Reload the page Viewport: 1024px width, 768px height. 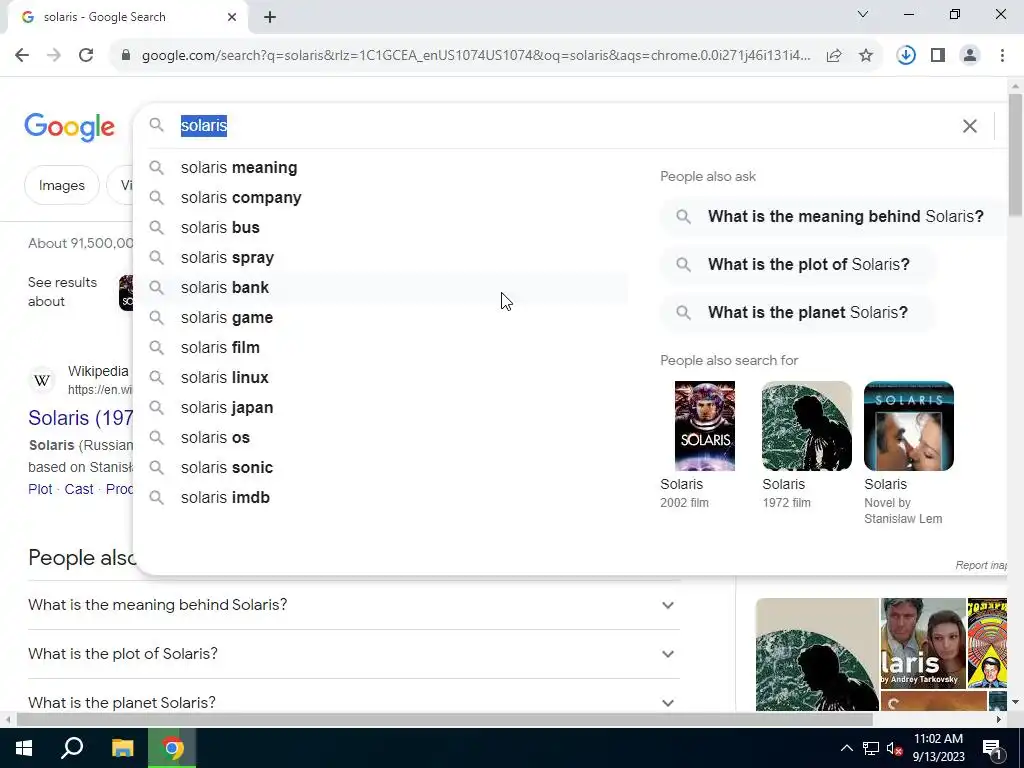(86, 56)
